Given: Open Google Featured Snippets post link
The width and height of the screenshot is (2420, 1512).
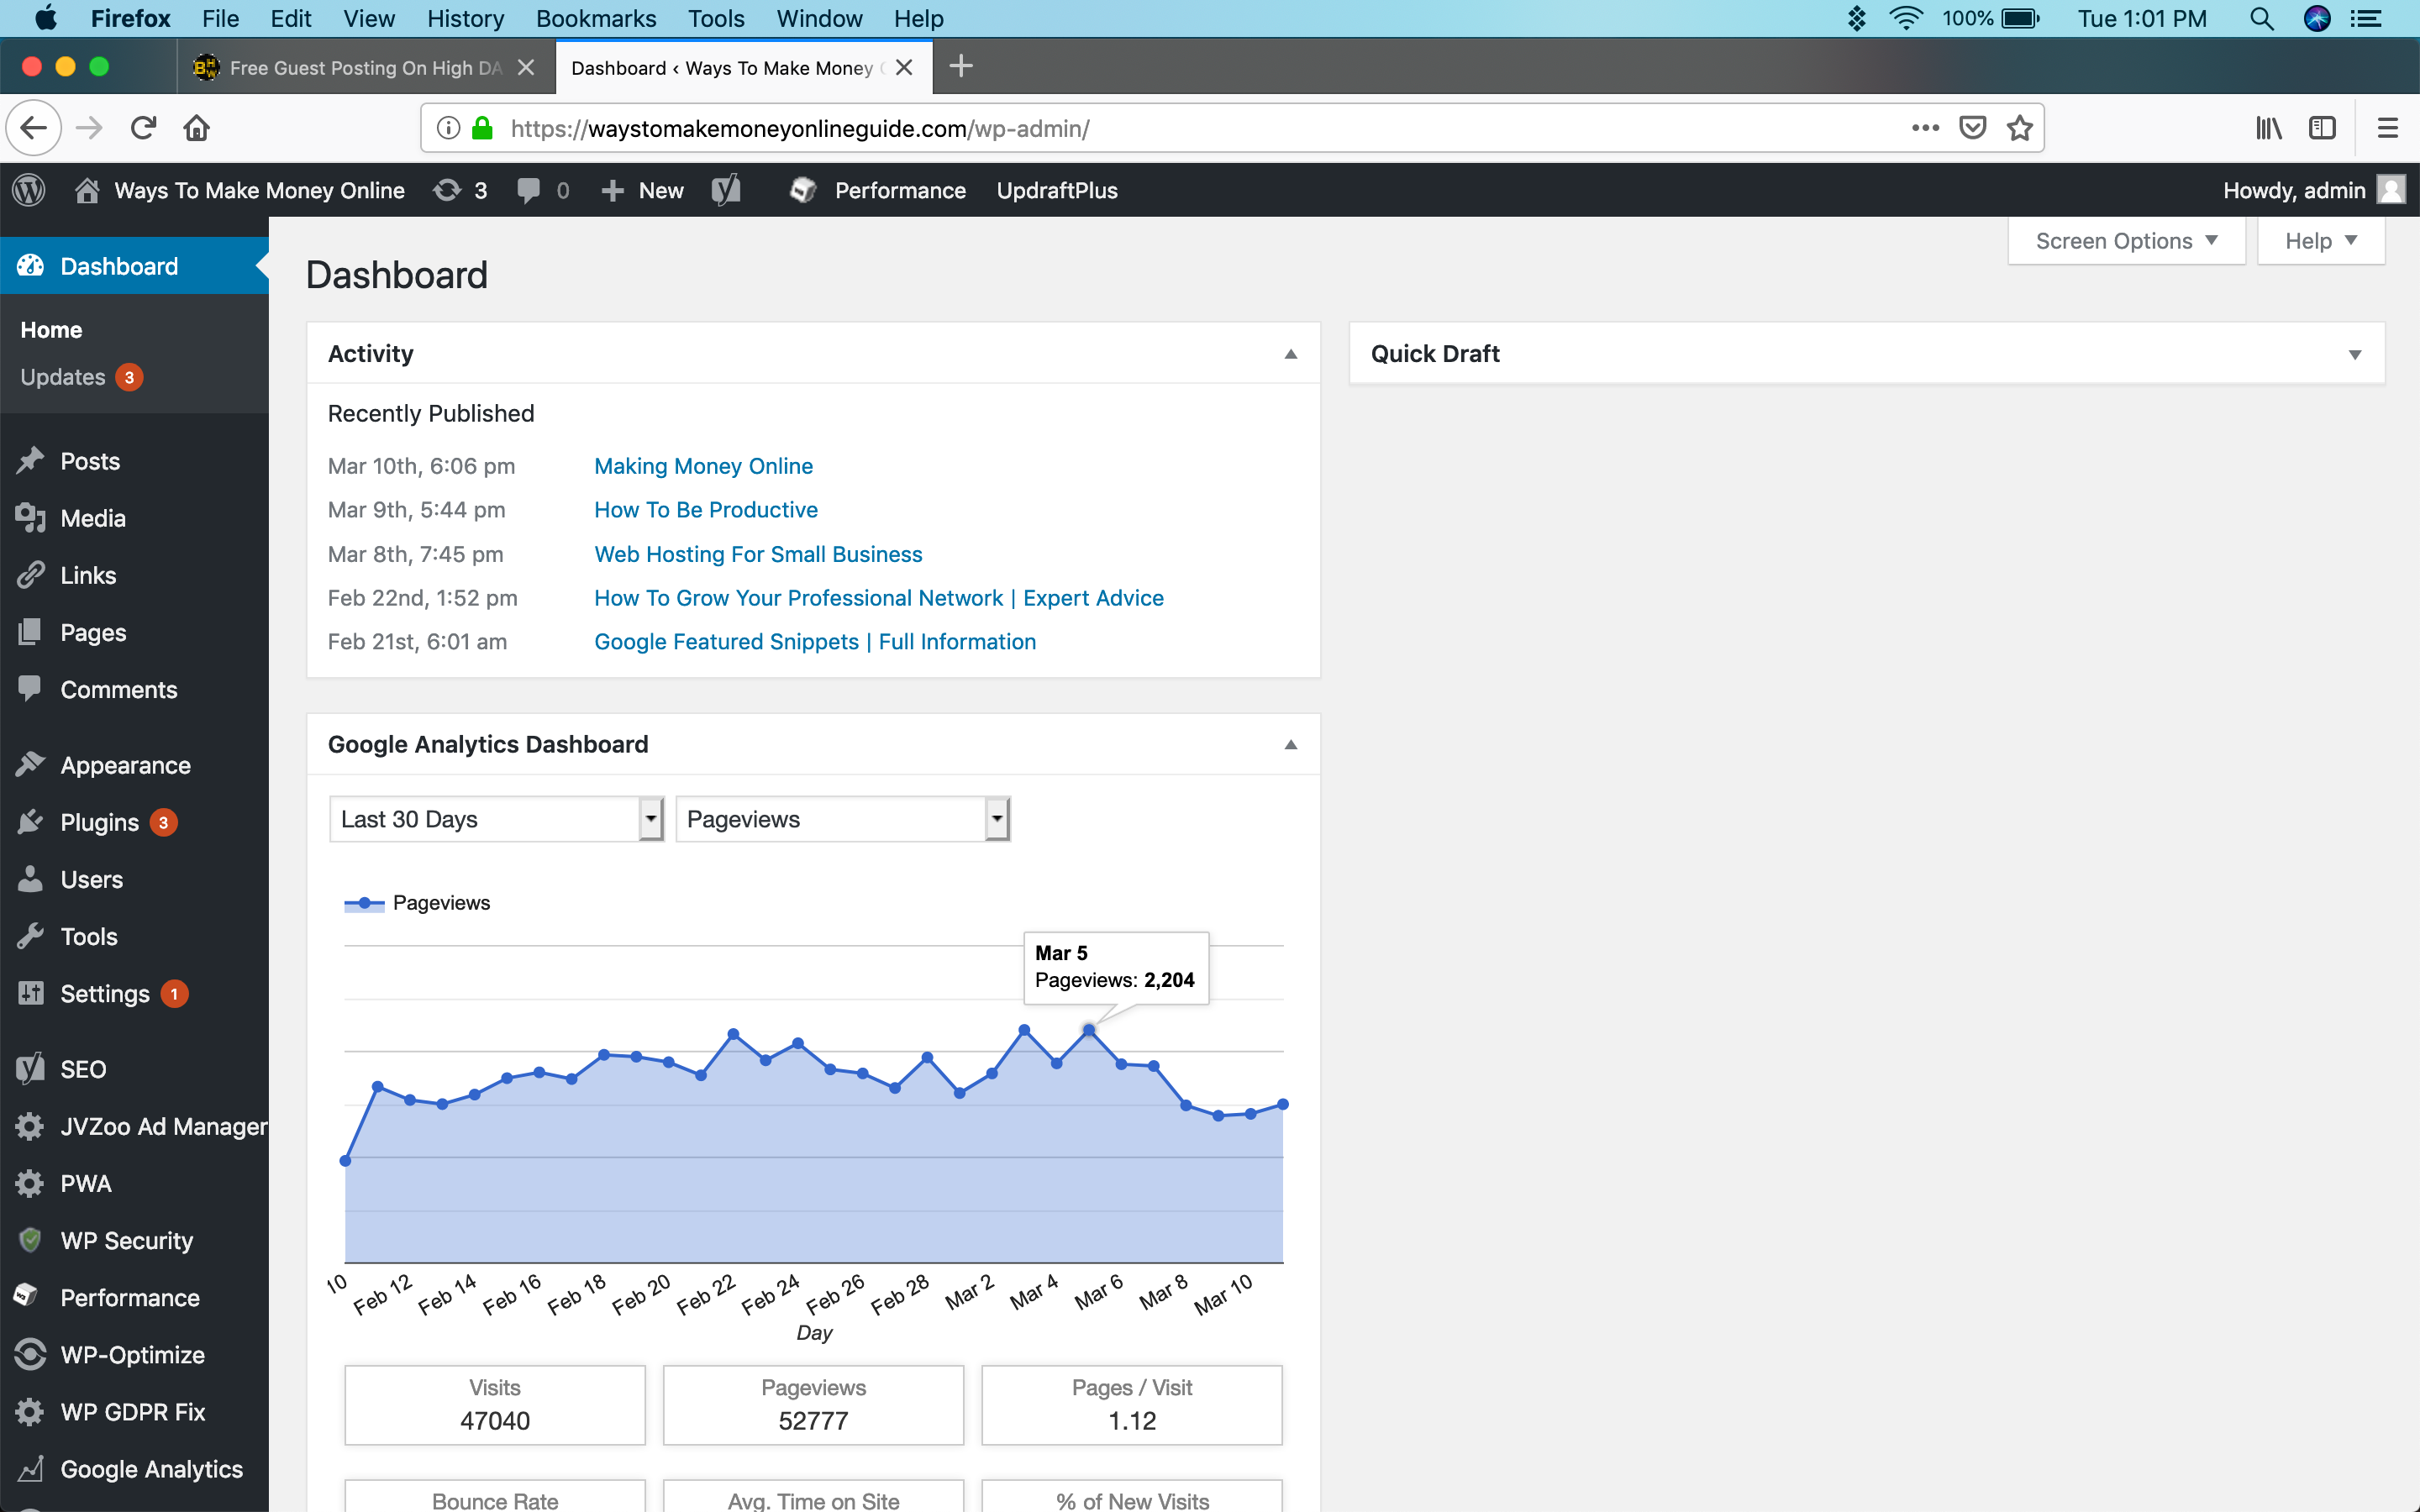Looking at the screenshot, I should [815, 642].
